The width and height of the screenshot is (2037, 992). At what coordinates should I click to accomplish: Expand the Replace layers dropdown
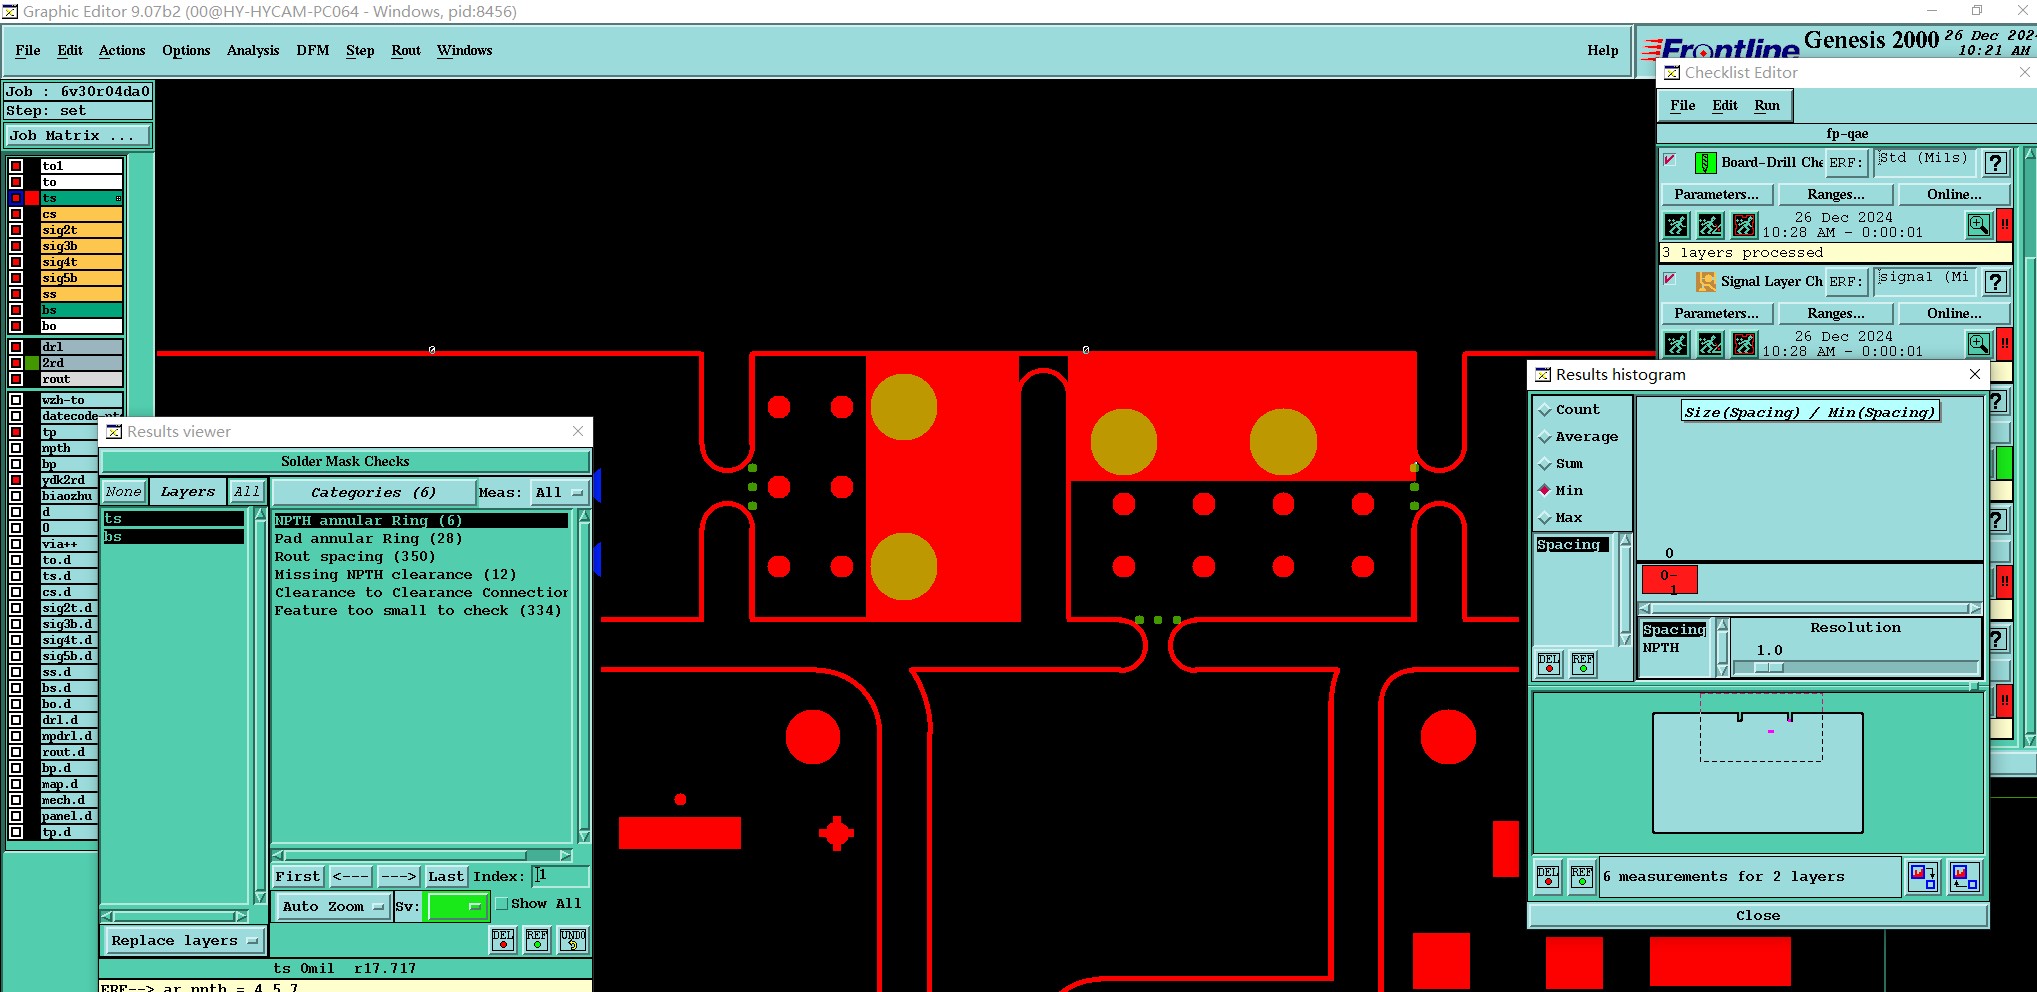[x=183, y=941]
